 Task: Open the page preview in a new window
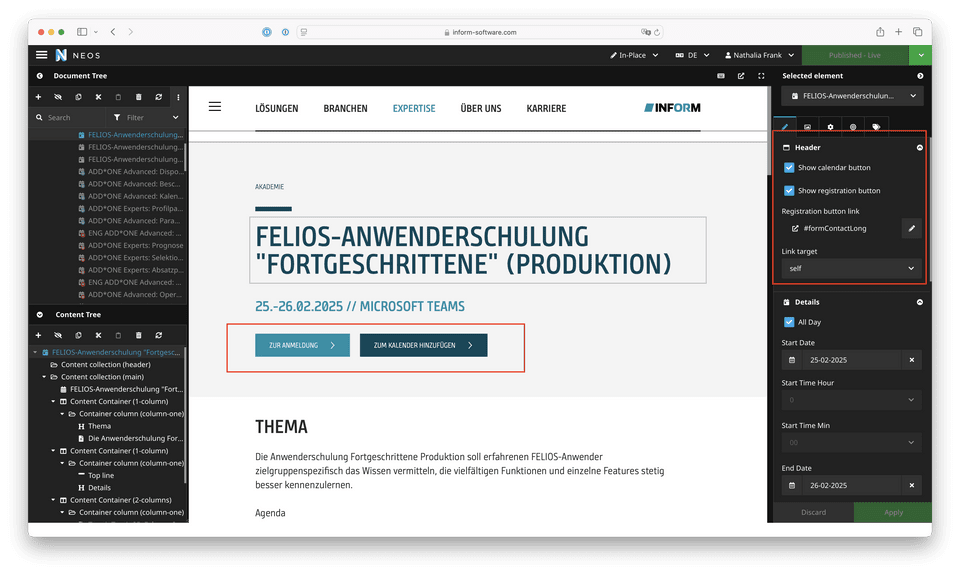pyautogui.click(x=741, y=76)
